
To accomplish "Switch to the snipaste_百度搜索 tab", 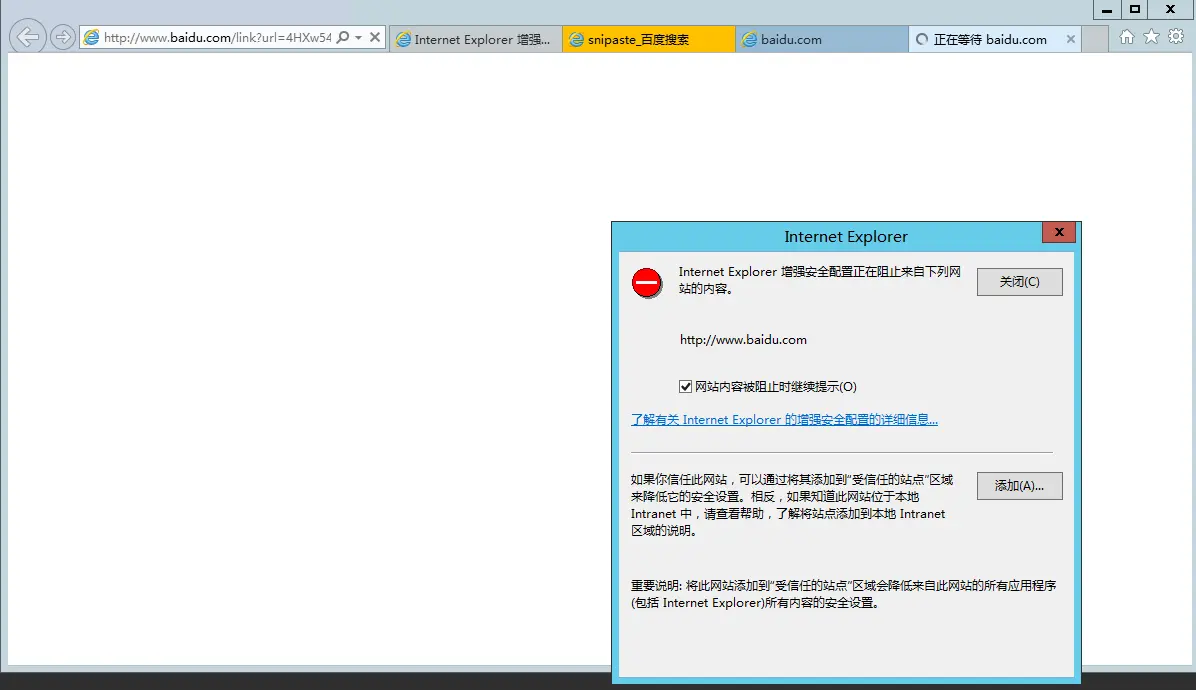I will click(x=648, y=39).
